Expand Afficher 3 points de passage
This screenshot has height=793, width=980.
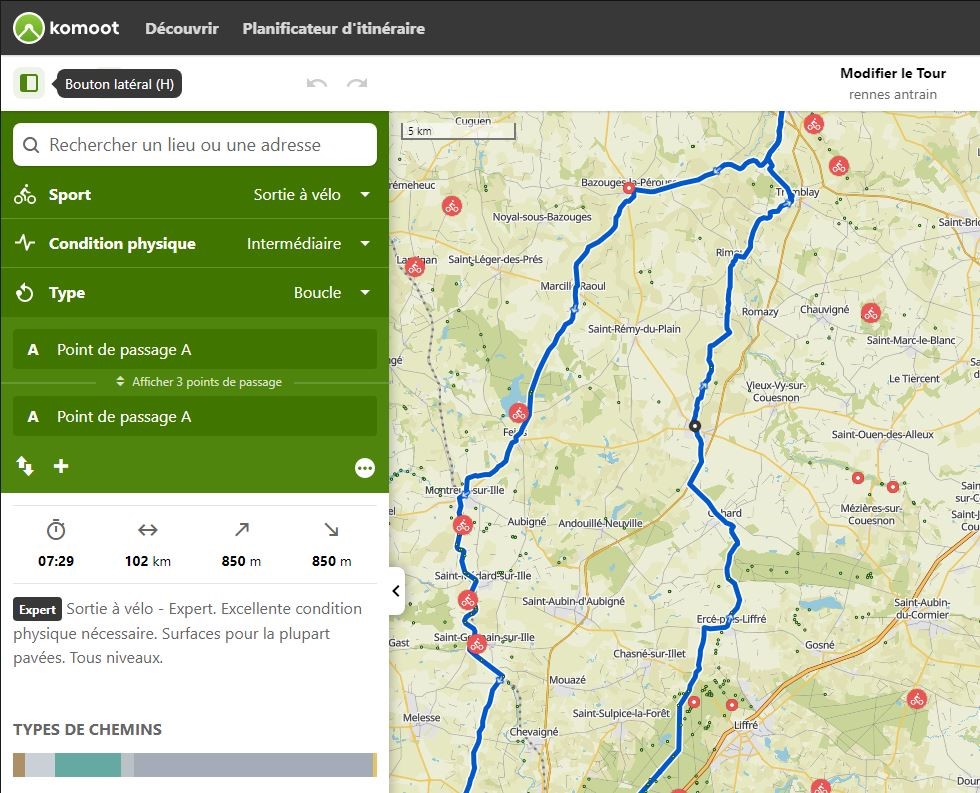coord(198,382)
